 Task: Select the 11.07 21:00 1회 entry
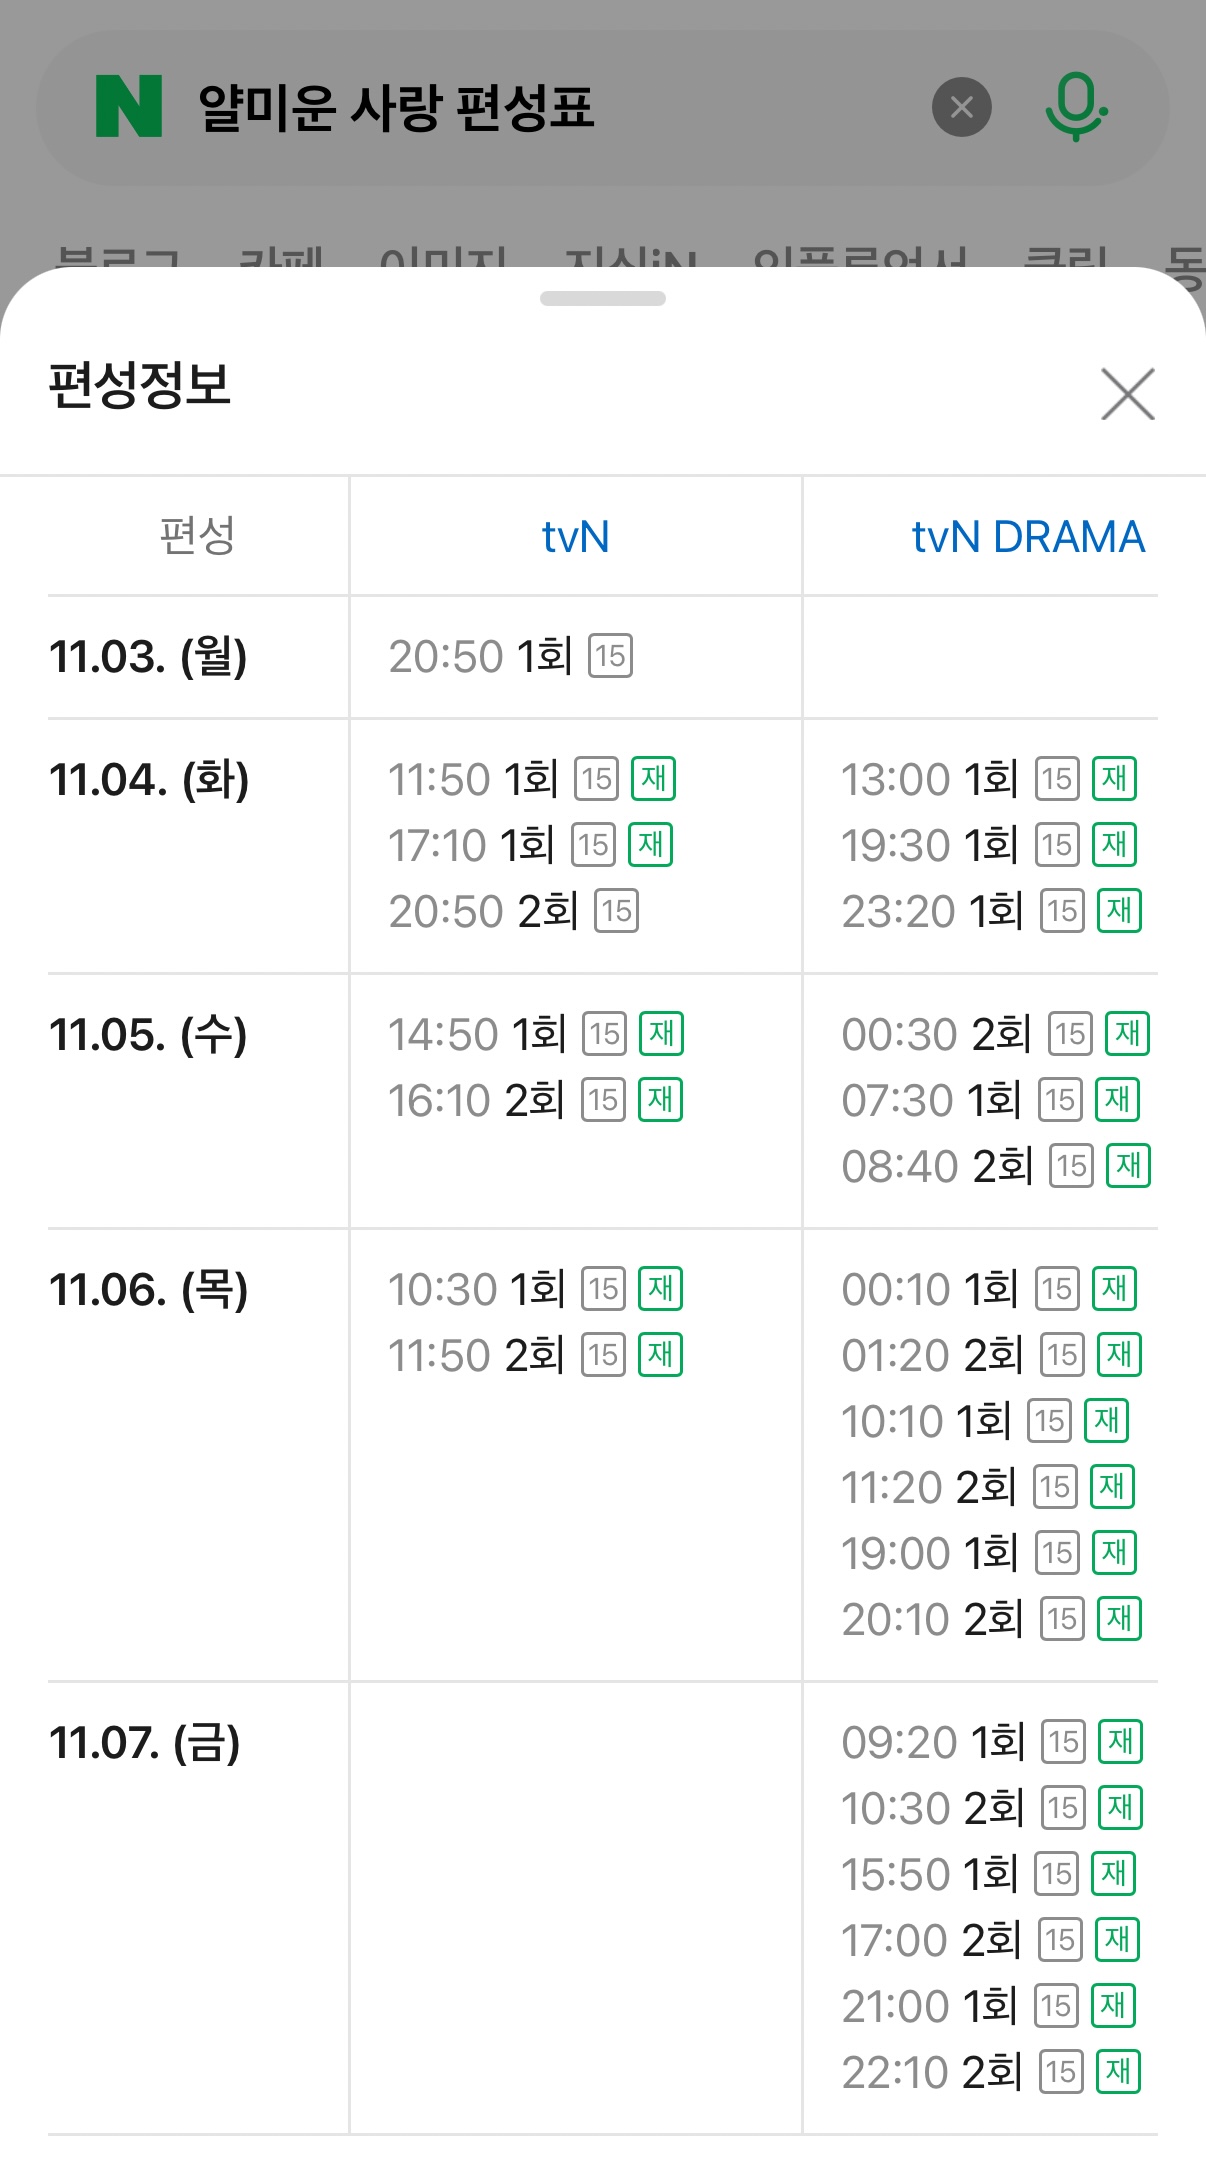coord(929,2006)
